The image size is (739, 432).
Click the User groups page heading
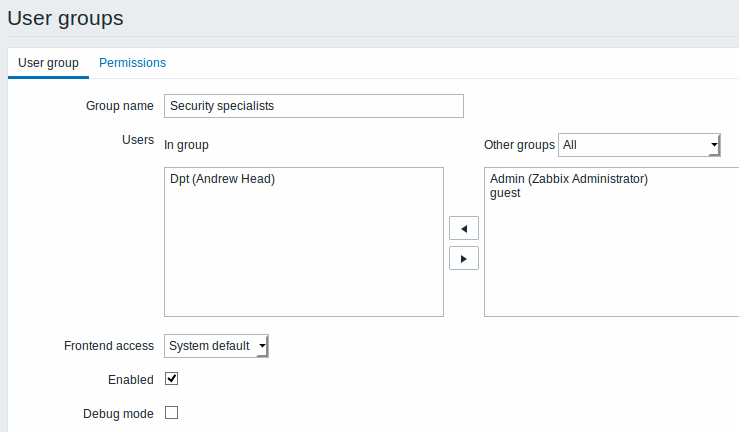66,17
